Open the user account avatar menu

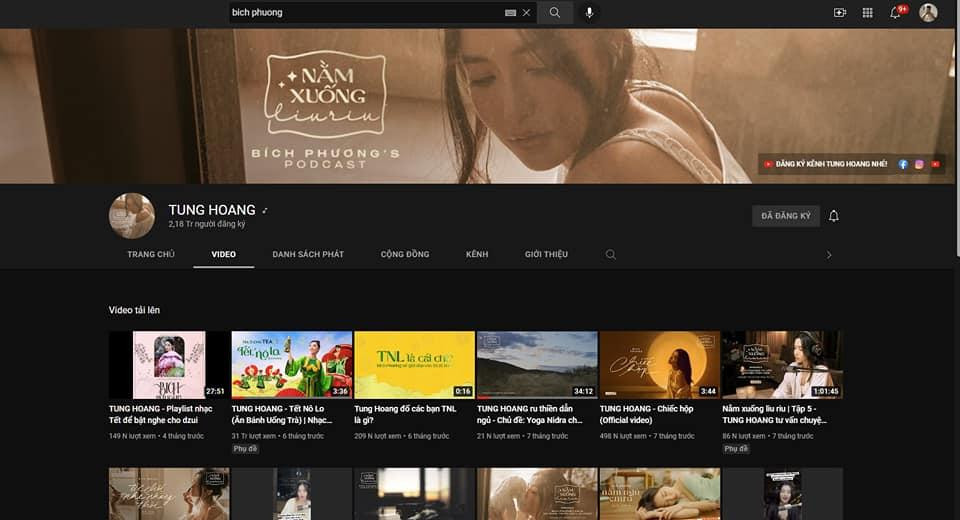[928, 13]
